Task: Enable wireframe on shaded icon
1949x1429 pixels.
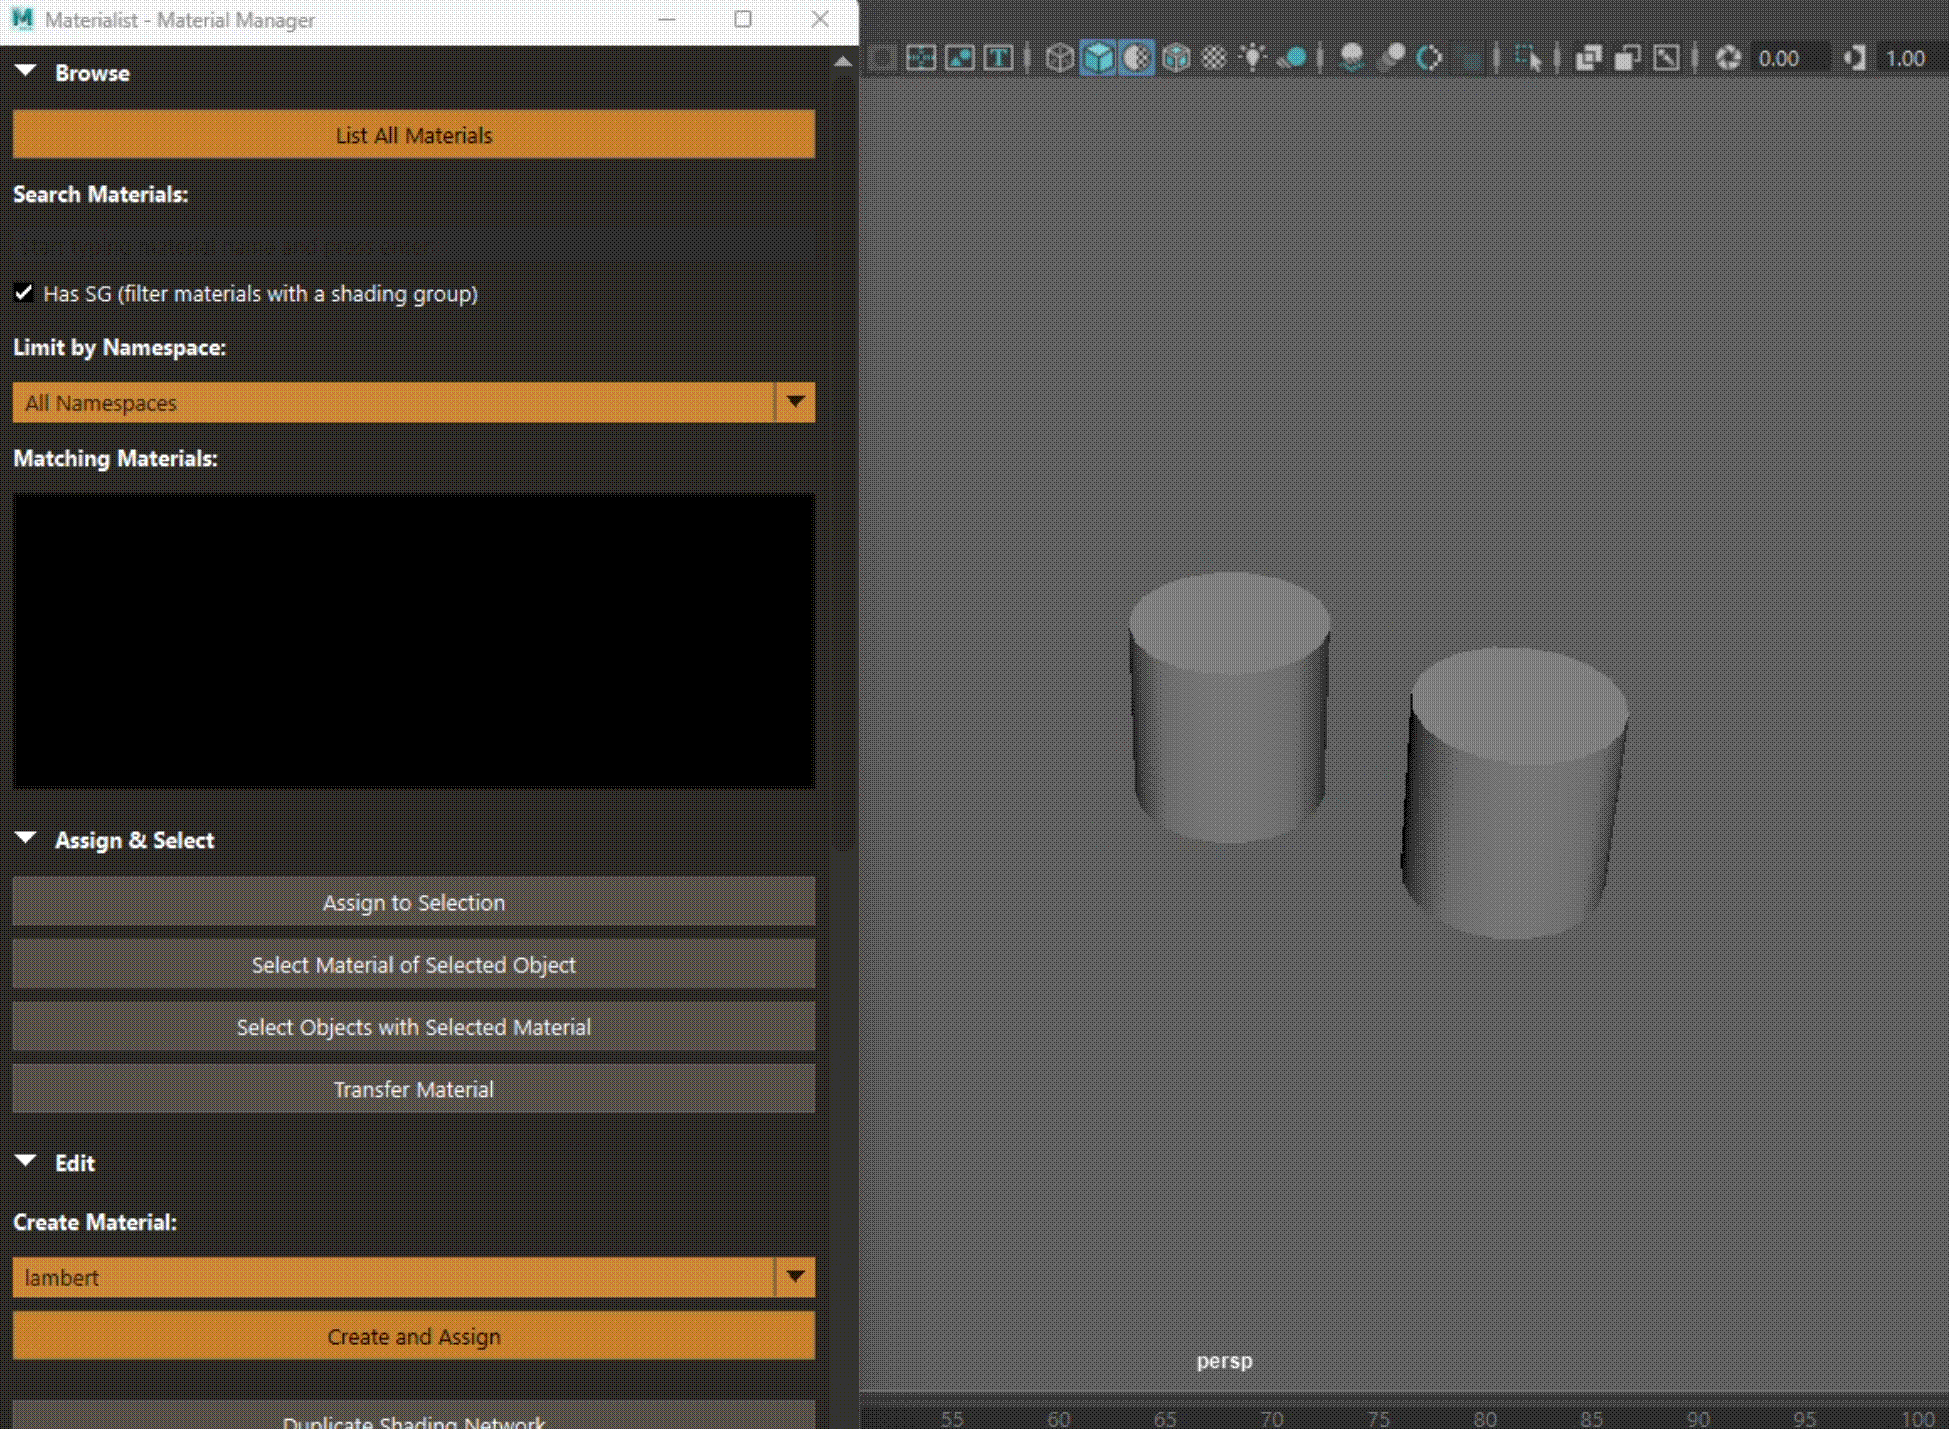Action: [1176, 58]
